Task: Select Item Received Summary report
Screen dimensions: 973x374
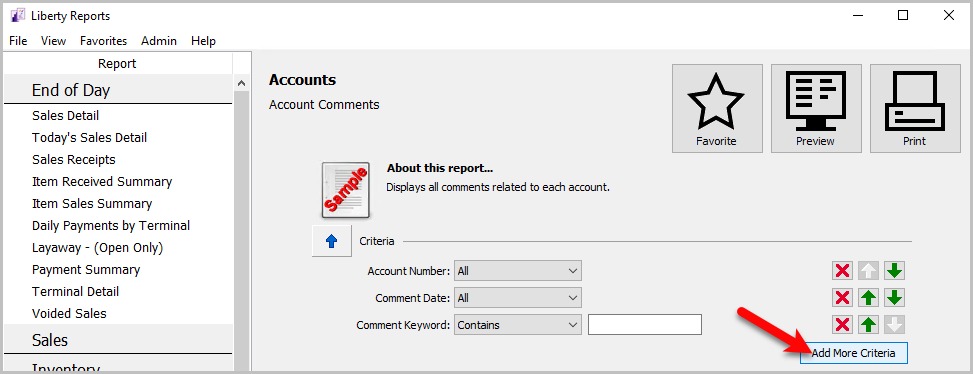Action: tap(102, 182)
